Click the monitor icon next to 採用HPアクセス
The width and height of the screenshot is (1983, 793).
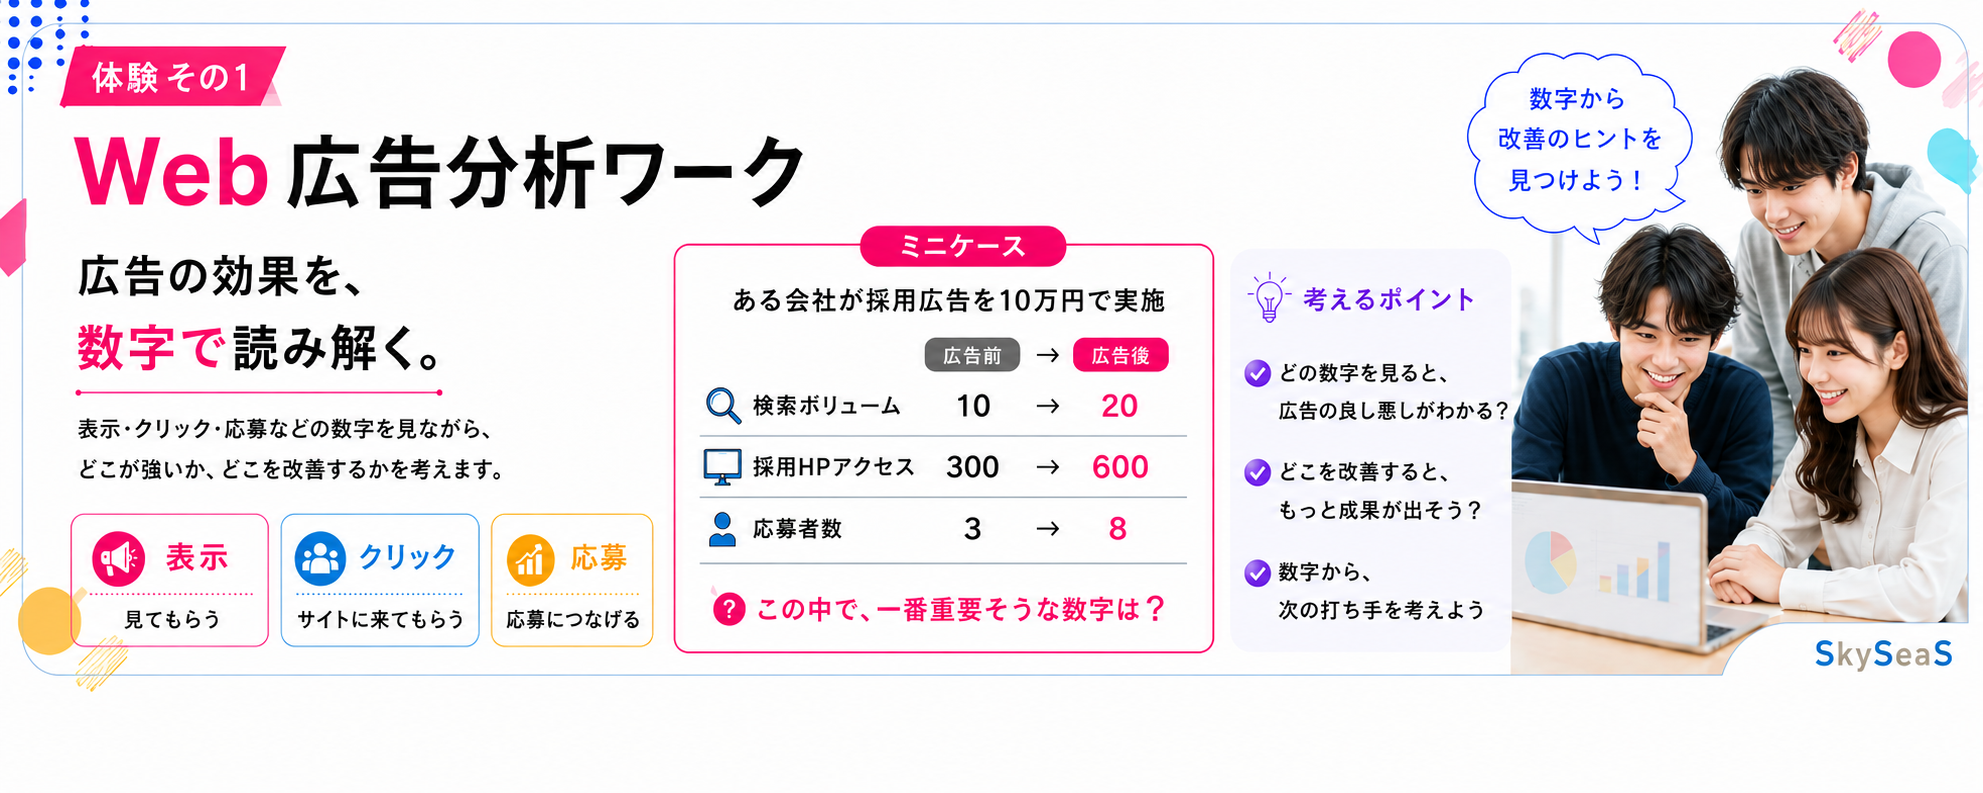coord(722,467)
